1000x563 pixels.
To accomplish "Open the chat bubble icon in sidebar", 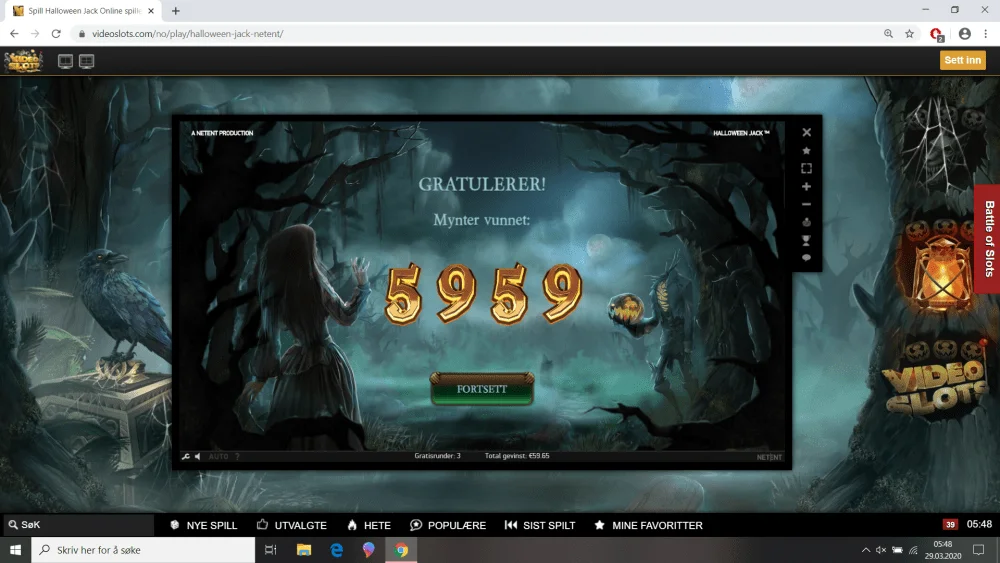I will (x=806, y=258).
